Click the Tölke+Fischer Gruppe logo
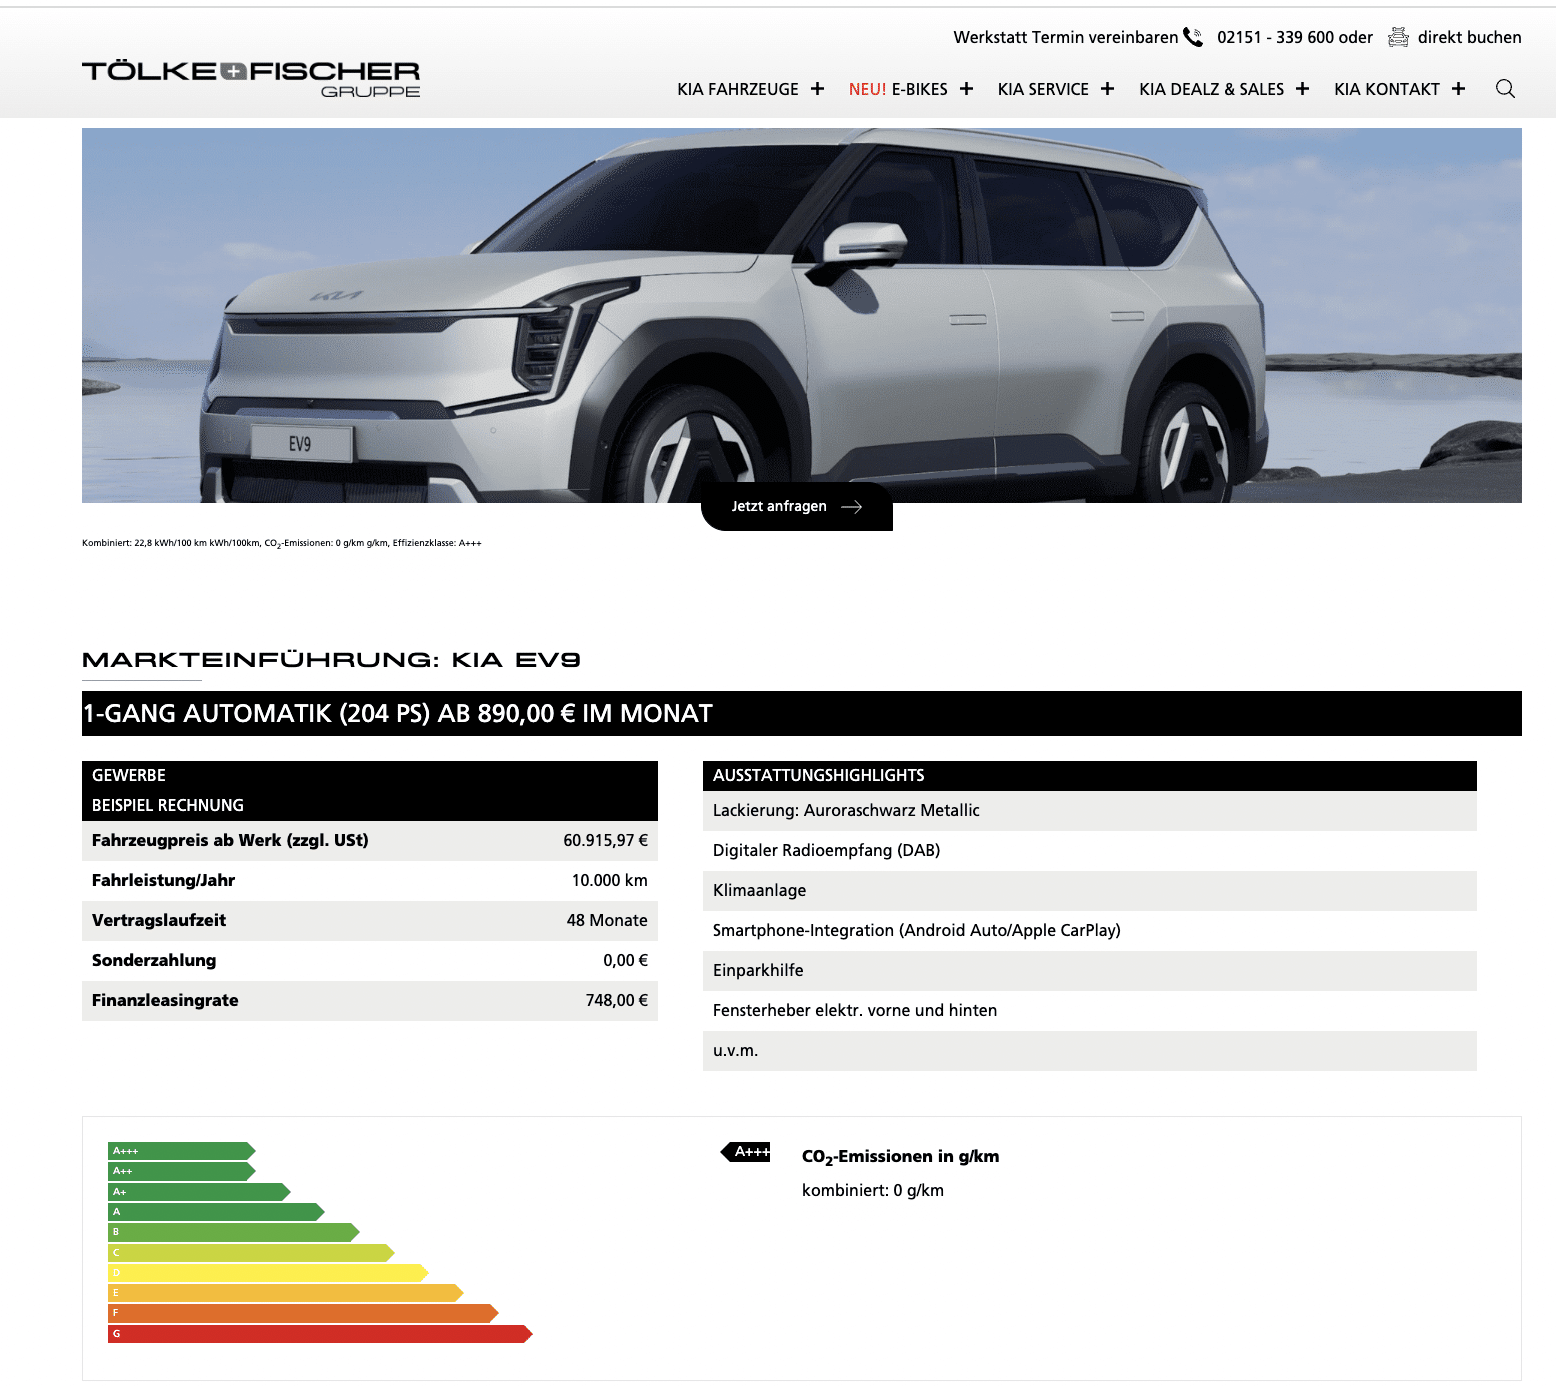The image size is (1556, 1386). pyautogui.click(x=251, y=79)
